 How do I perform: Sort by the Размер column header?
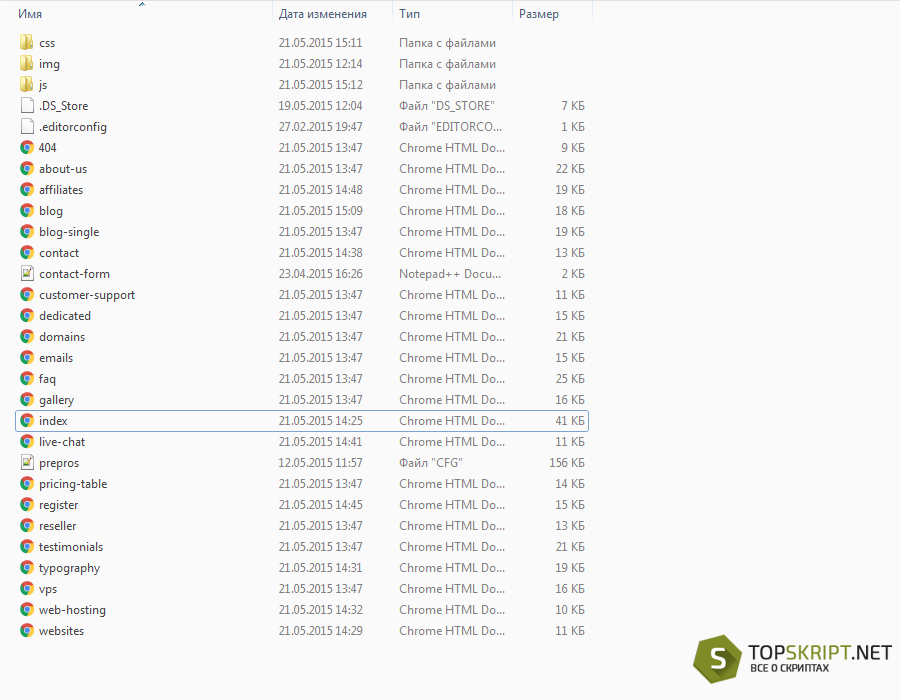coord(538,14)
